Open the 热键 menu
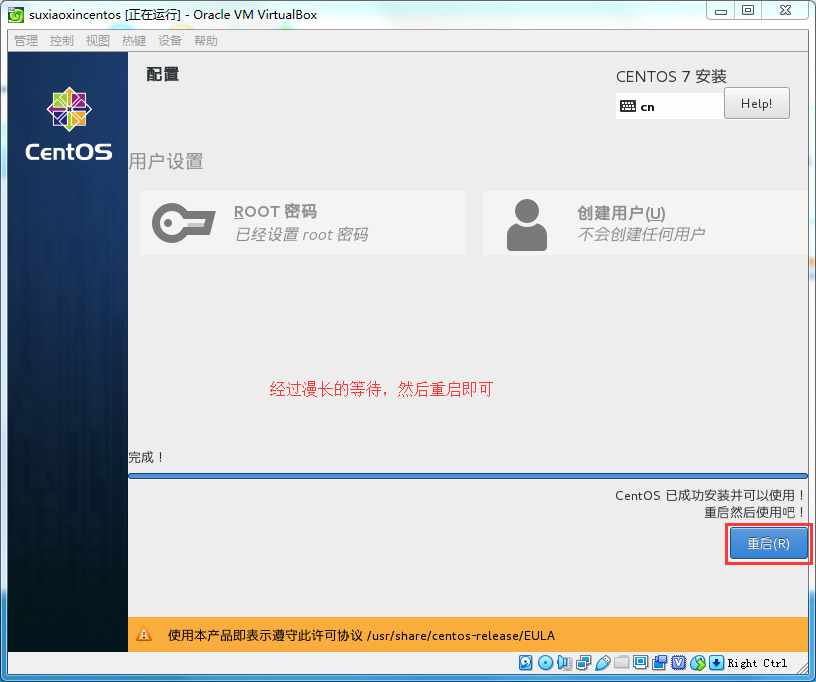This screenshot has height=682, width=816. click(134, 41)
